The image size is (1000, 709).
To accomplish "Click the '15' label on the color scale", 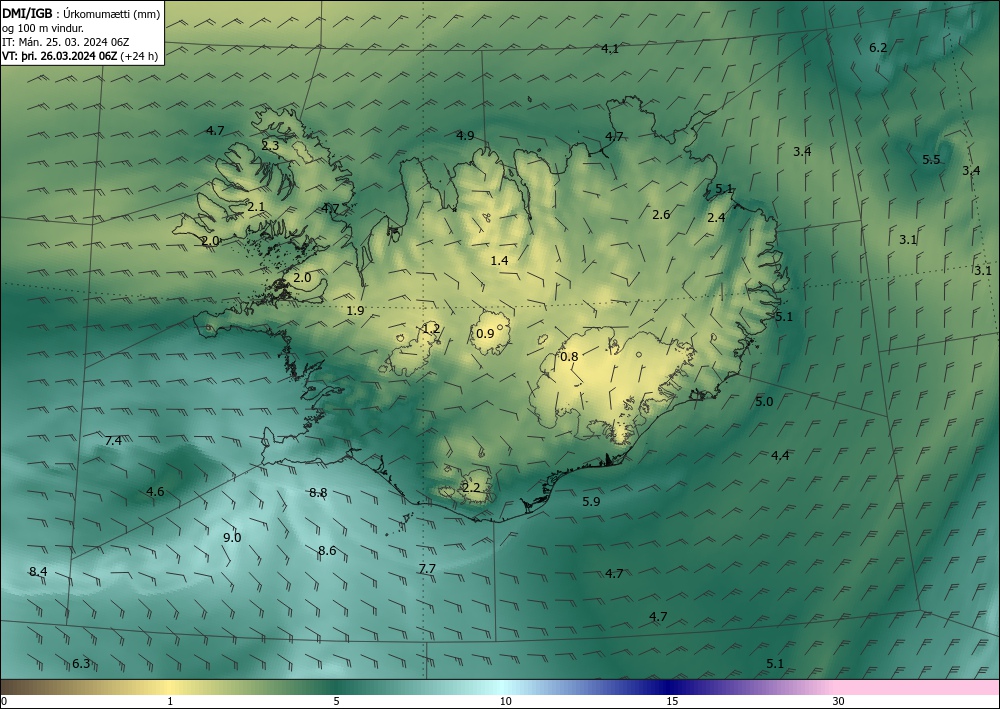I will coord(672,701).
